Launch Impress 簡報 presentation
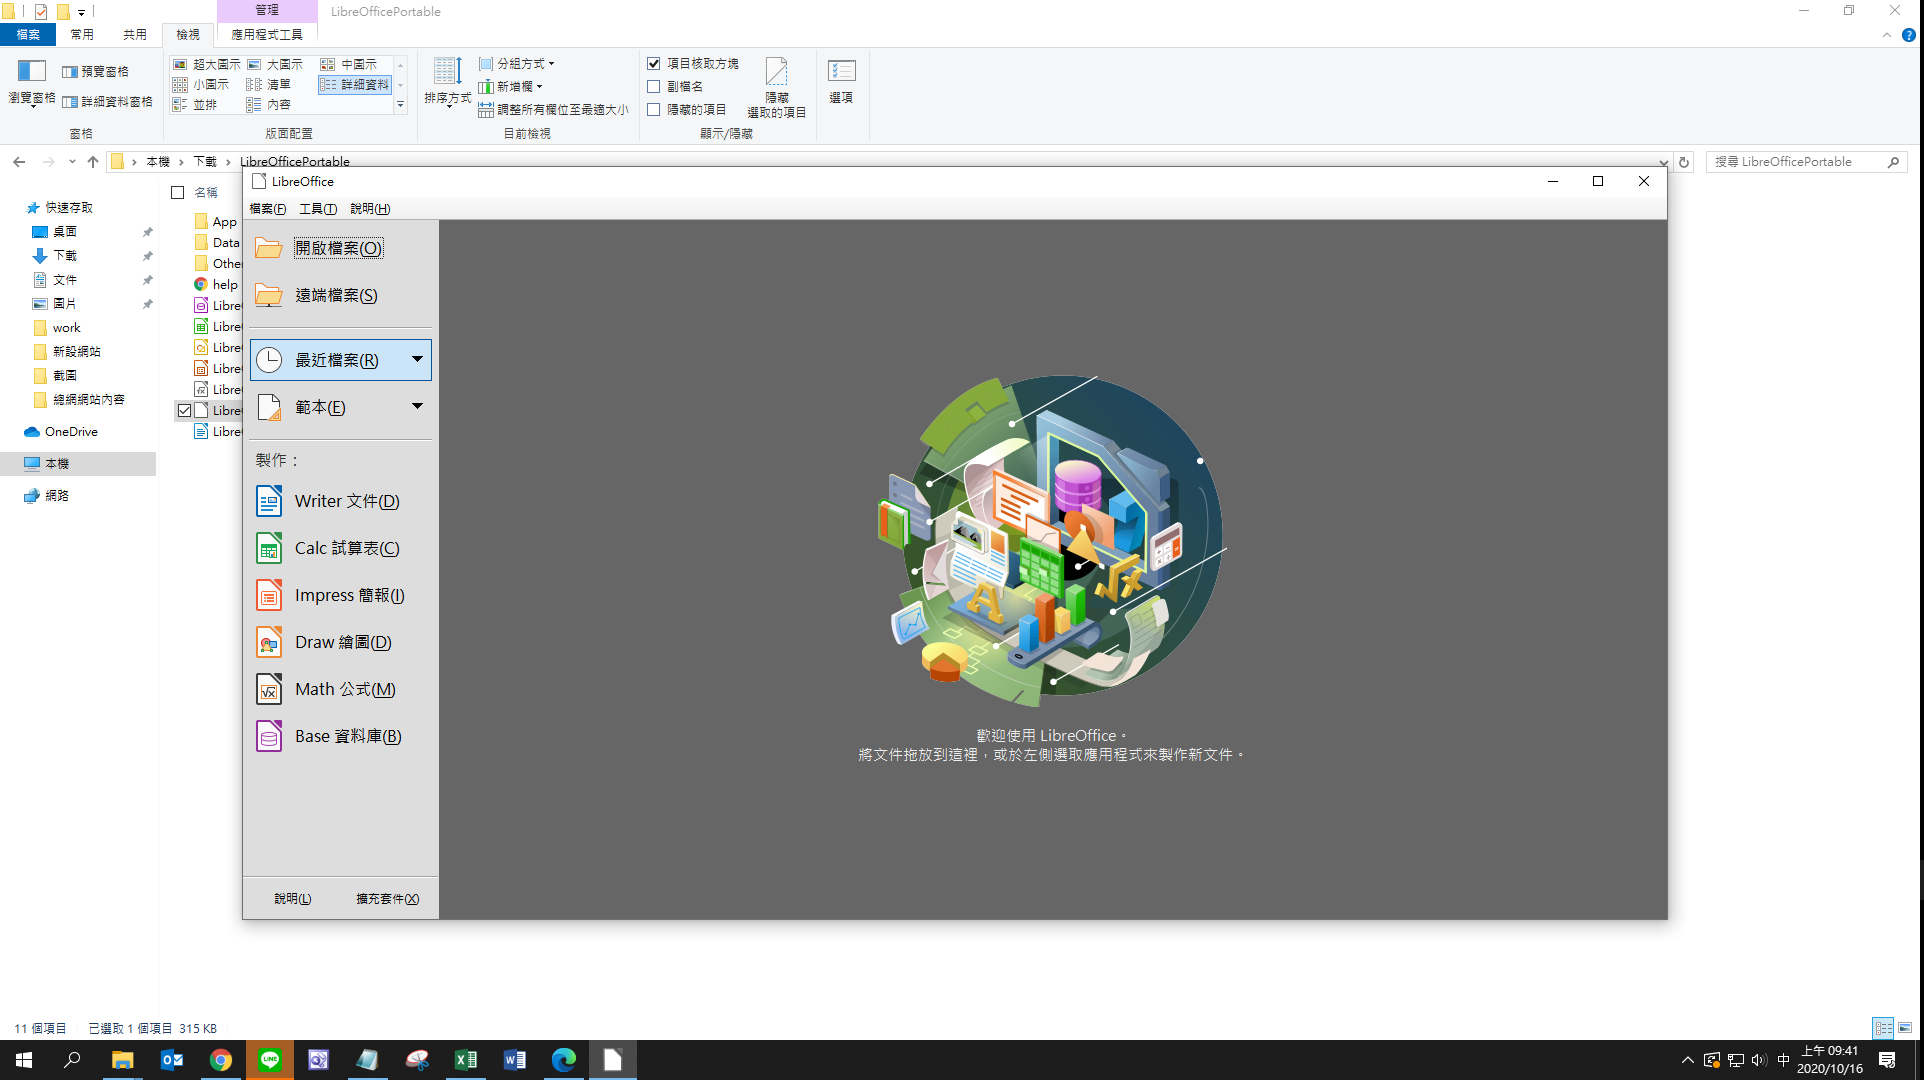This screenshot has width=1924, height=1082. point(348,595)
